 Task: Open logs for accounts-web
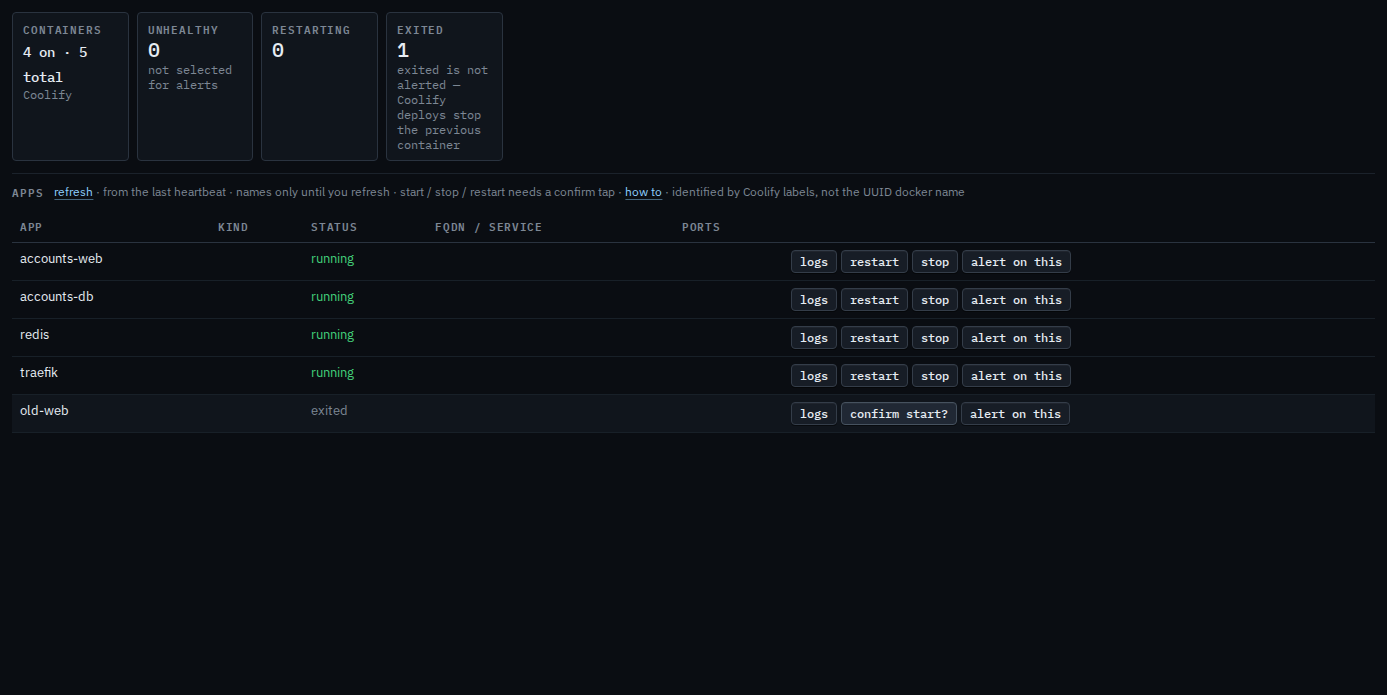pyautogui.click(x=814, y=262)
